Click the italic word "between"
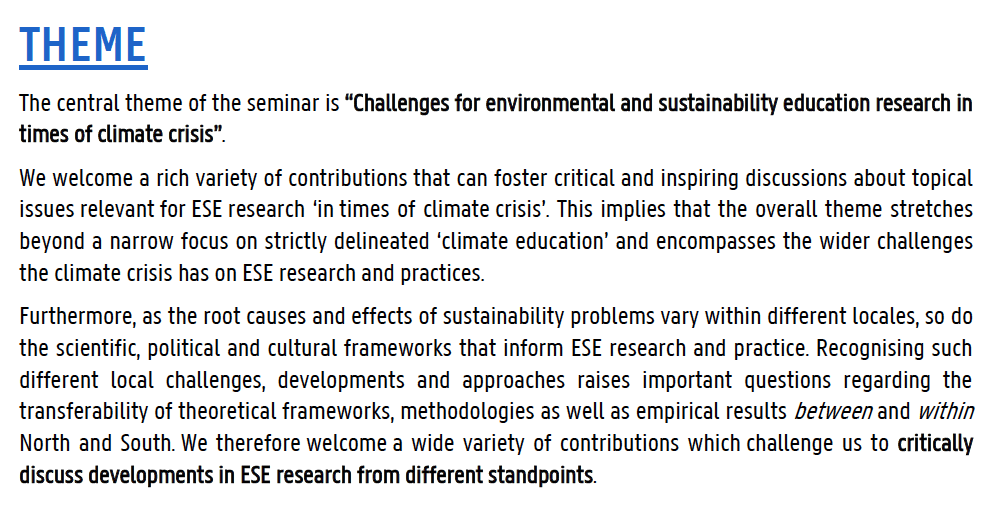1006x506 pixels. click(848, 412)
